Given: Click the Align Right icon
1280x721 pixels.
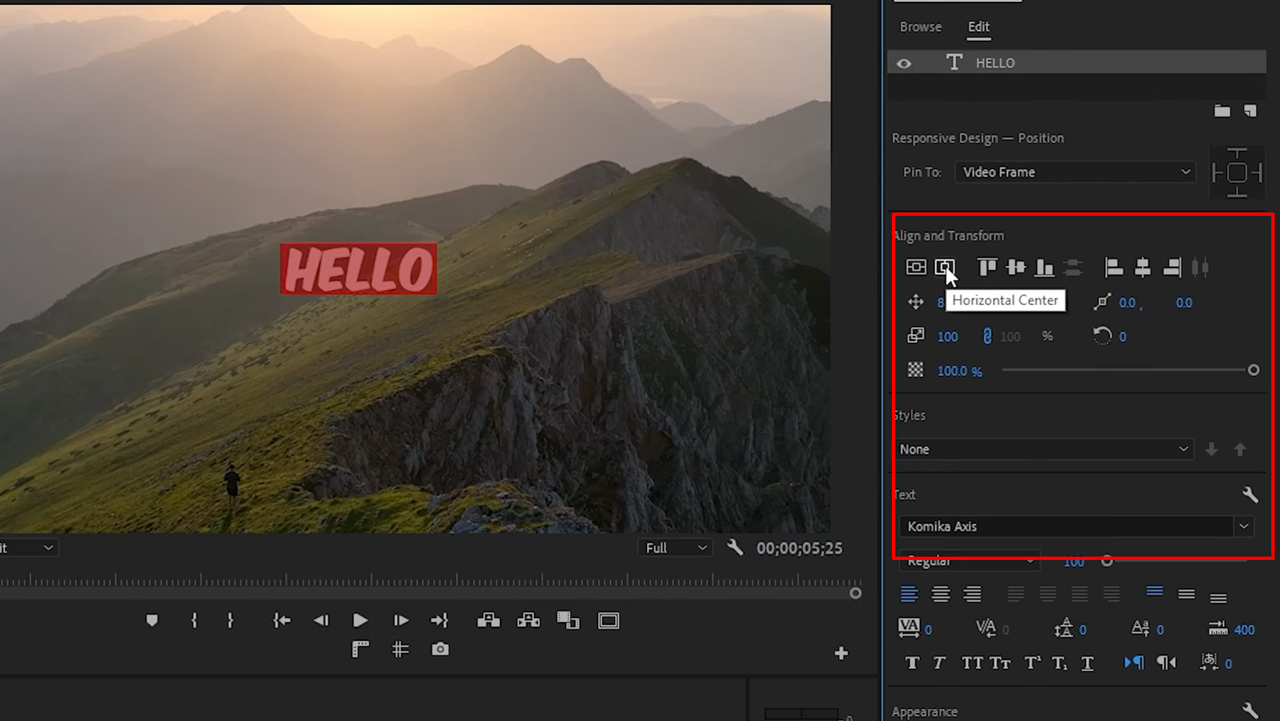Looking at the screenshot, I should pos(1170,267).
